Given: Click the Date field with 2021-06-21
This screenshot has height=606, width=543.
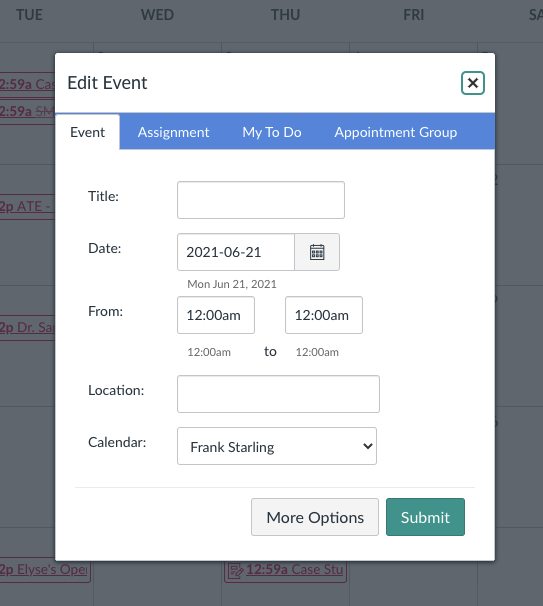Looking at the screenshot, I should (x=236, y=252).
